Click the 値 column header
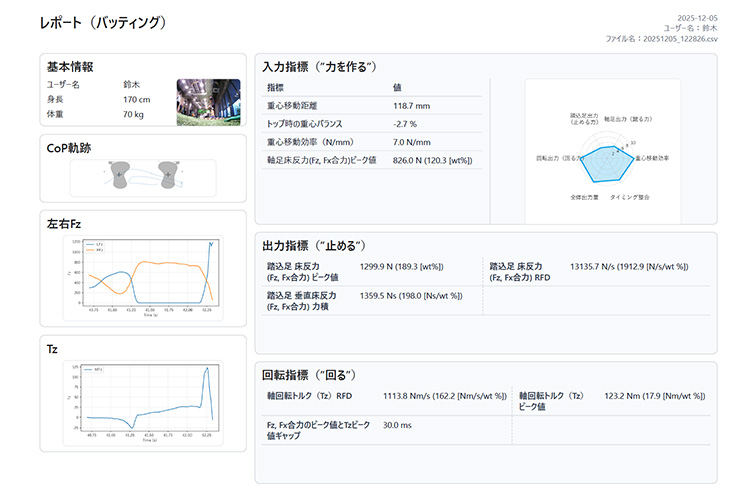This screenshot has height=500, width=750. 398,88
